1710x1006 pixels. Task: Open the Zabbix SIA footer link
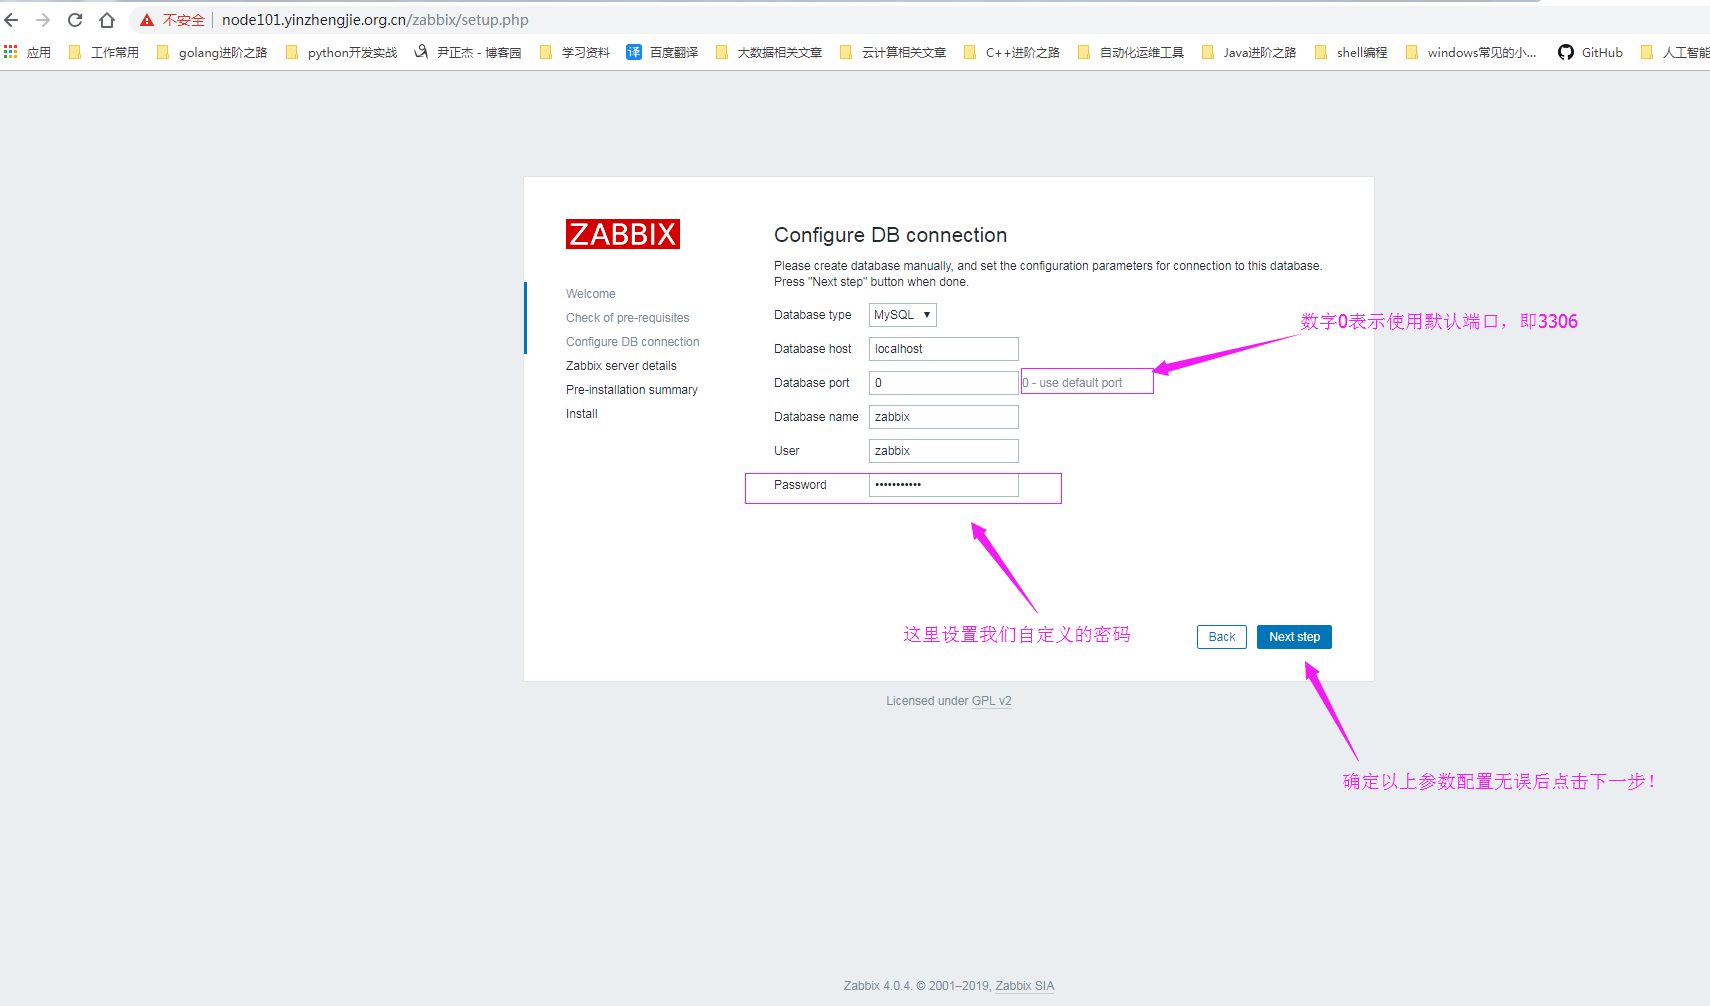(1025, 986)
